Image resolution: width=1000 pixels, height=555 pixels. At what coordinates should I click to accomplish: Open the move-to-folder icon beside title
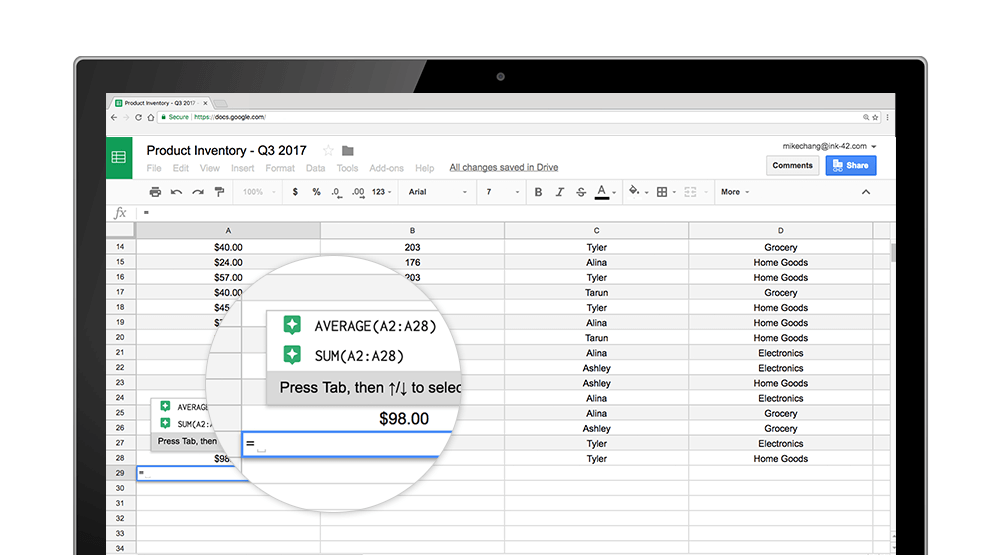pyautogui.click(x=348, y=151)
